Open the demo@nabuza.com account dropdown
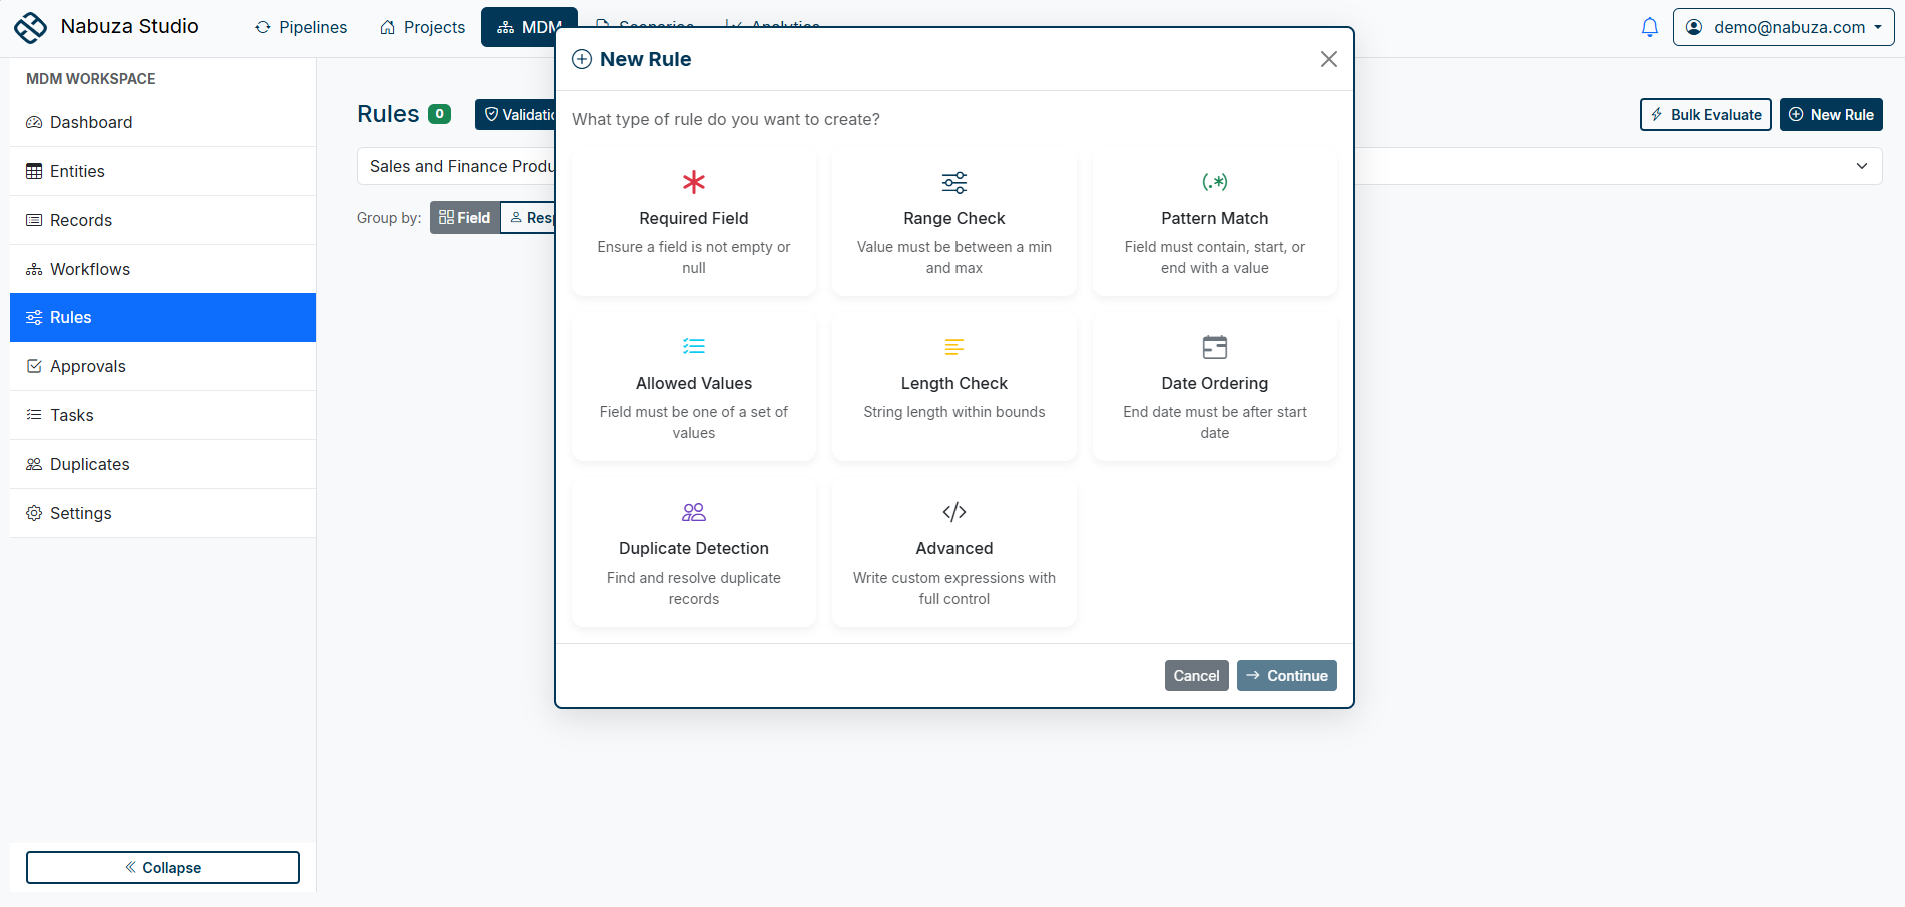1905x907 pixels. coord(1783,27)
